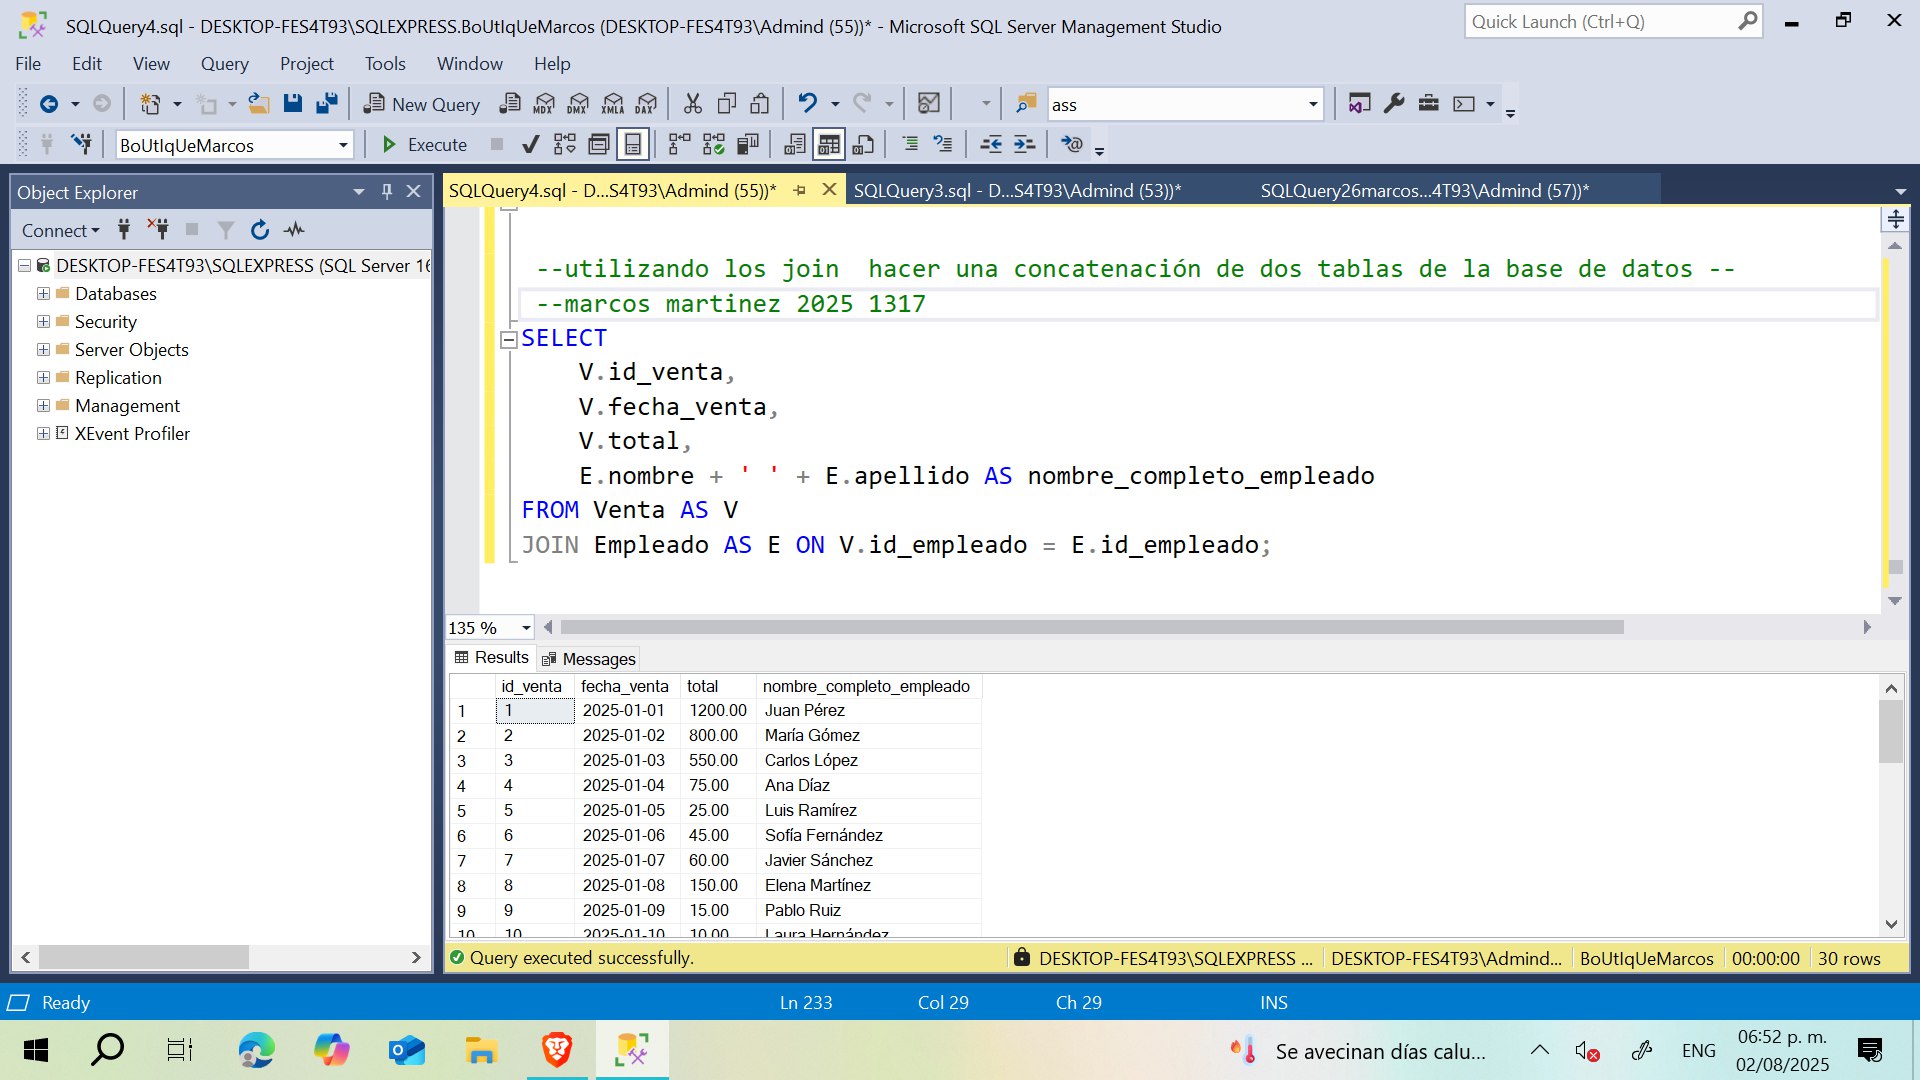Refresh the Object Explorer tree
The width and height of the screenshot is (1920, 1080).
pos(260,230)
